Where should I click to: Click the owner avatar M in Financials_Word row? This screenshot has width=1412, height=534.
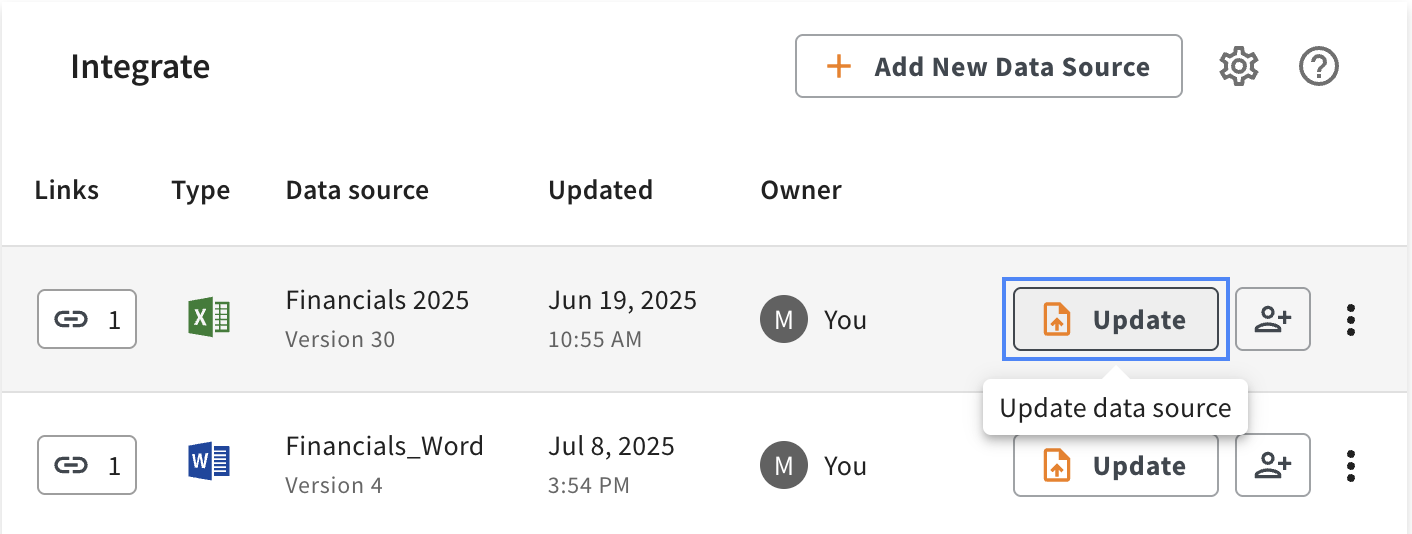click(x=784, y=465)
